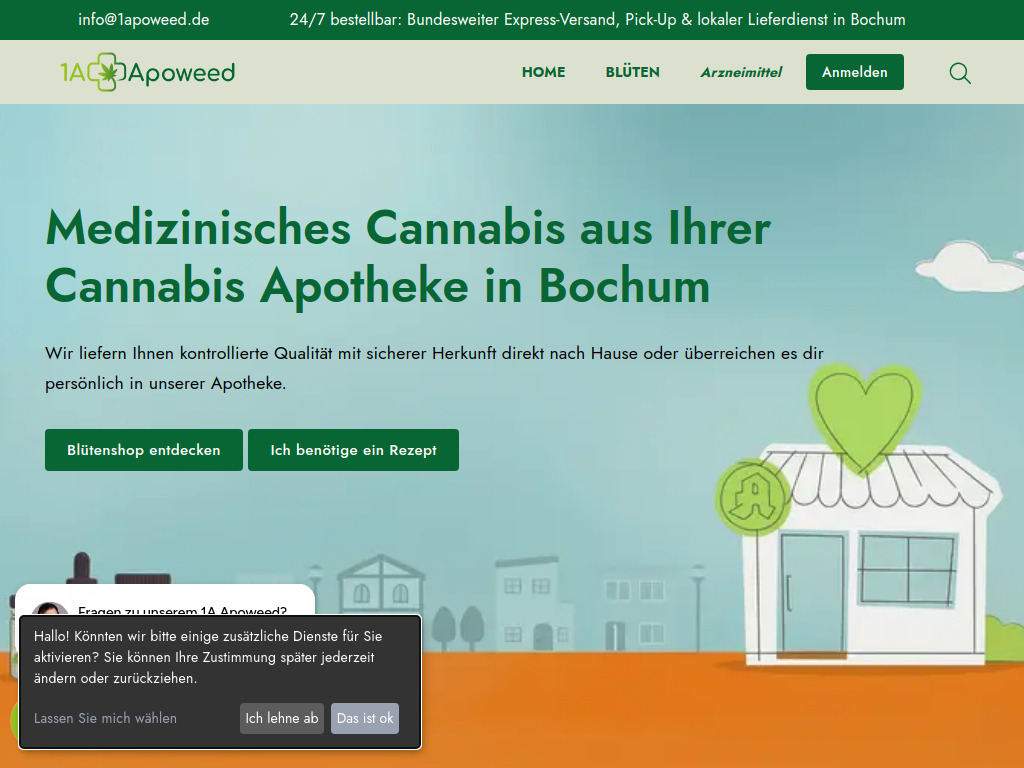Image resolution: width=1024 pixels, height=768 pixels.
Task: Select HOME in the navigation menu
Action: [543, 72]
